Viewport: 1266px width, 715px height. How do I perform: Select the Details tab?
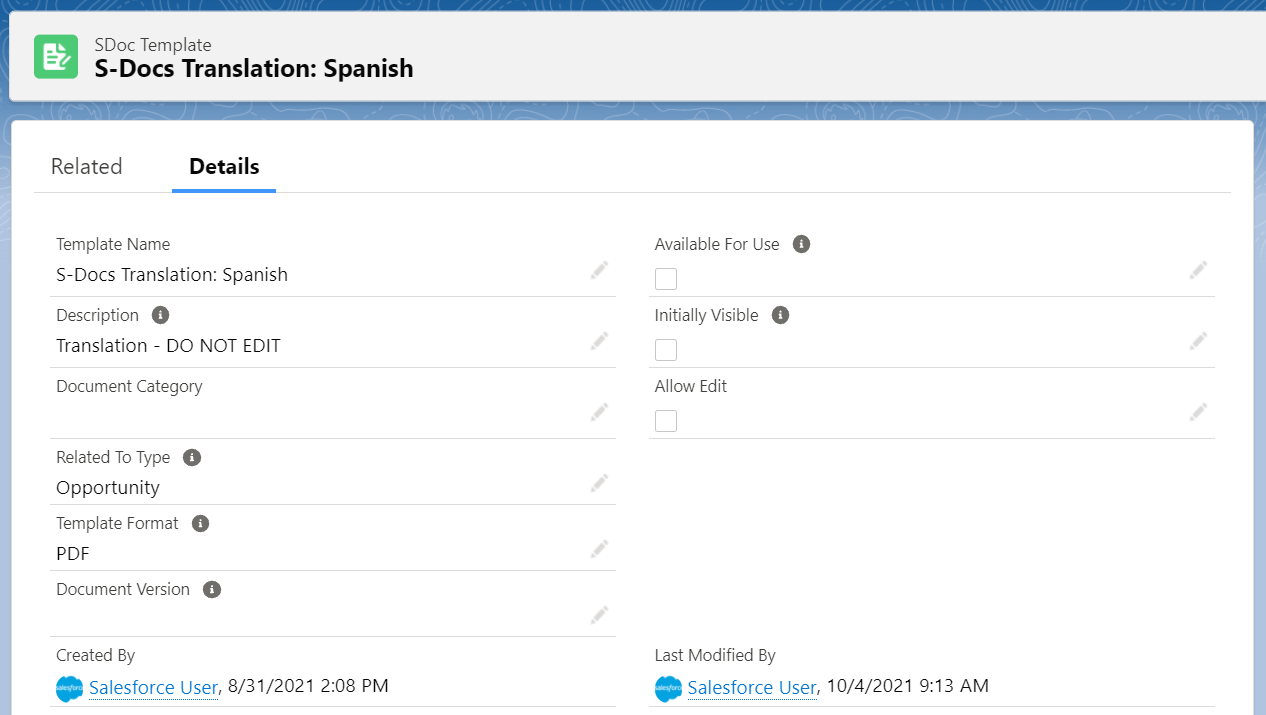pos(224,166)
